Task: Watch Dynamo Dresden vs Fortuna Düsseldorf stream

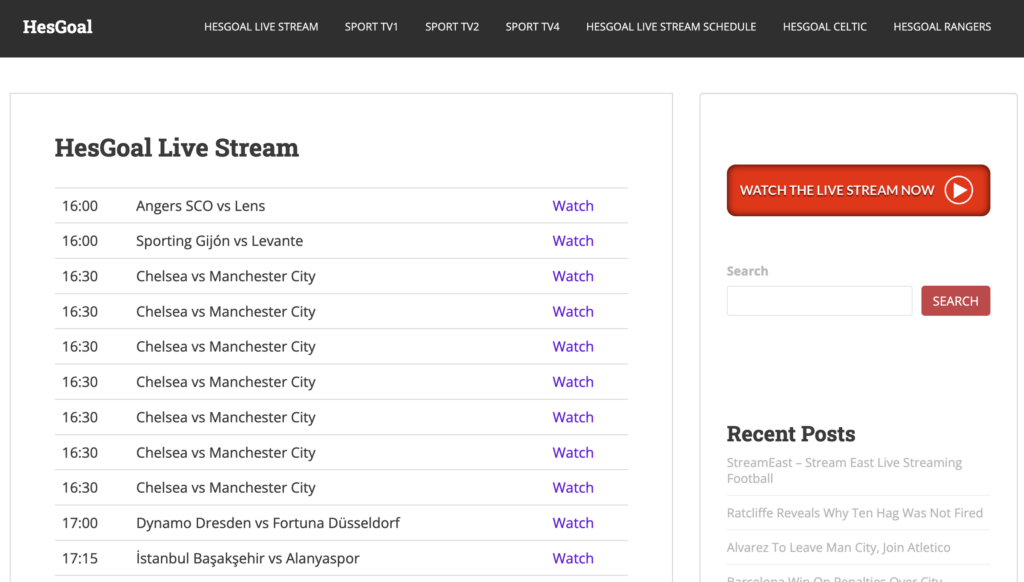Action: pos(573,523)
